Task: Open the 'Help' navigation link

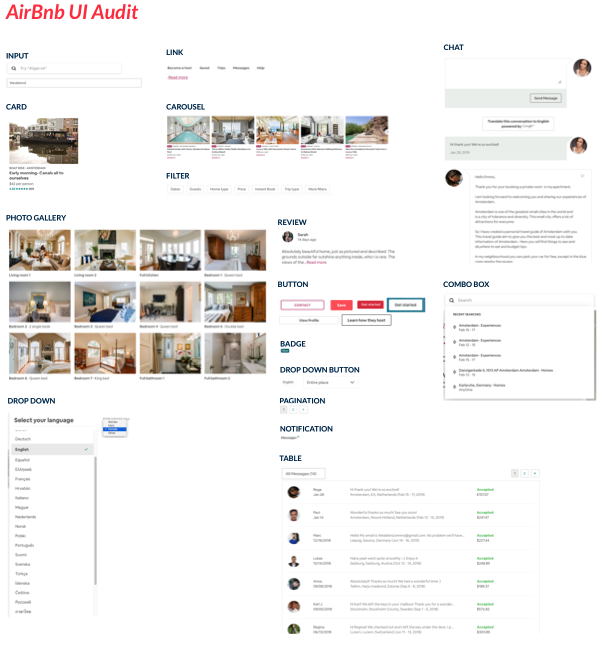Action: 260,68
